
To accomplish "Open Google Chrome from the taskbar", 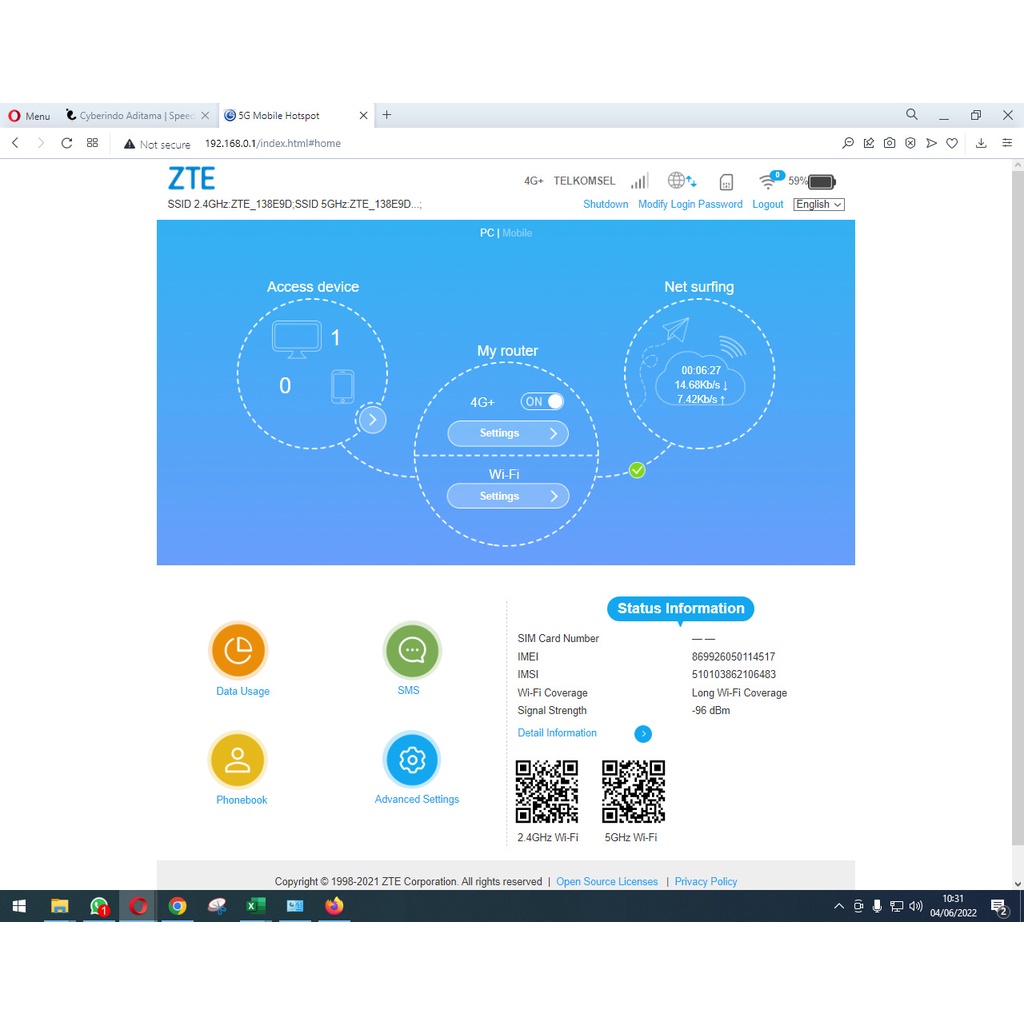I will click(177, 906).
